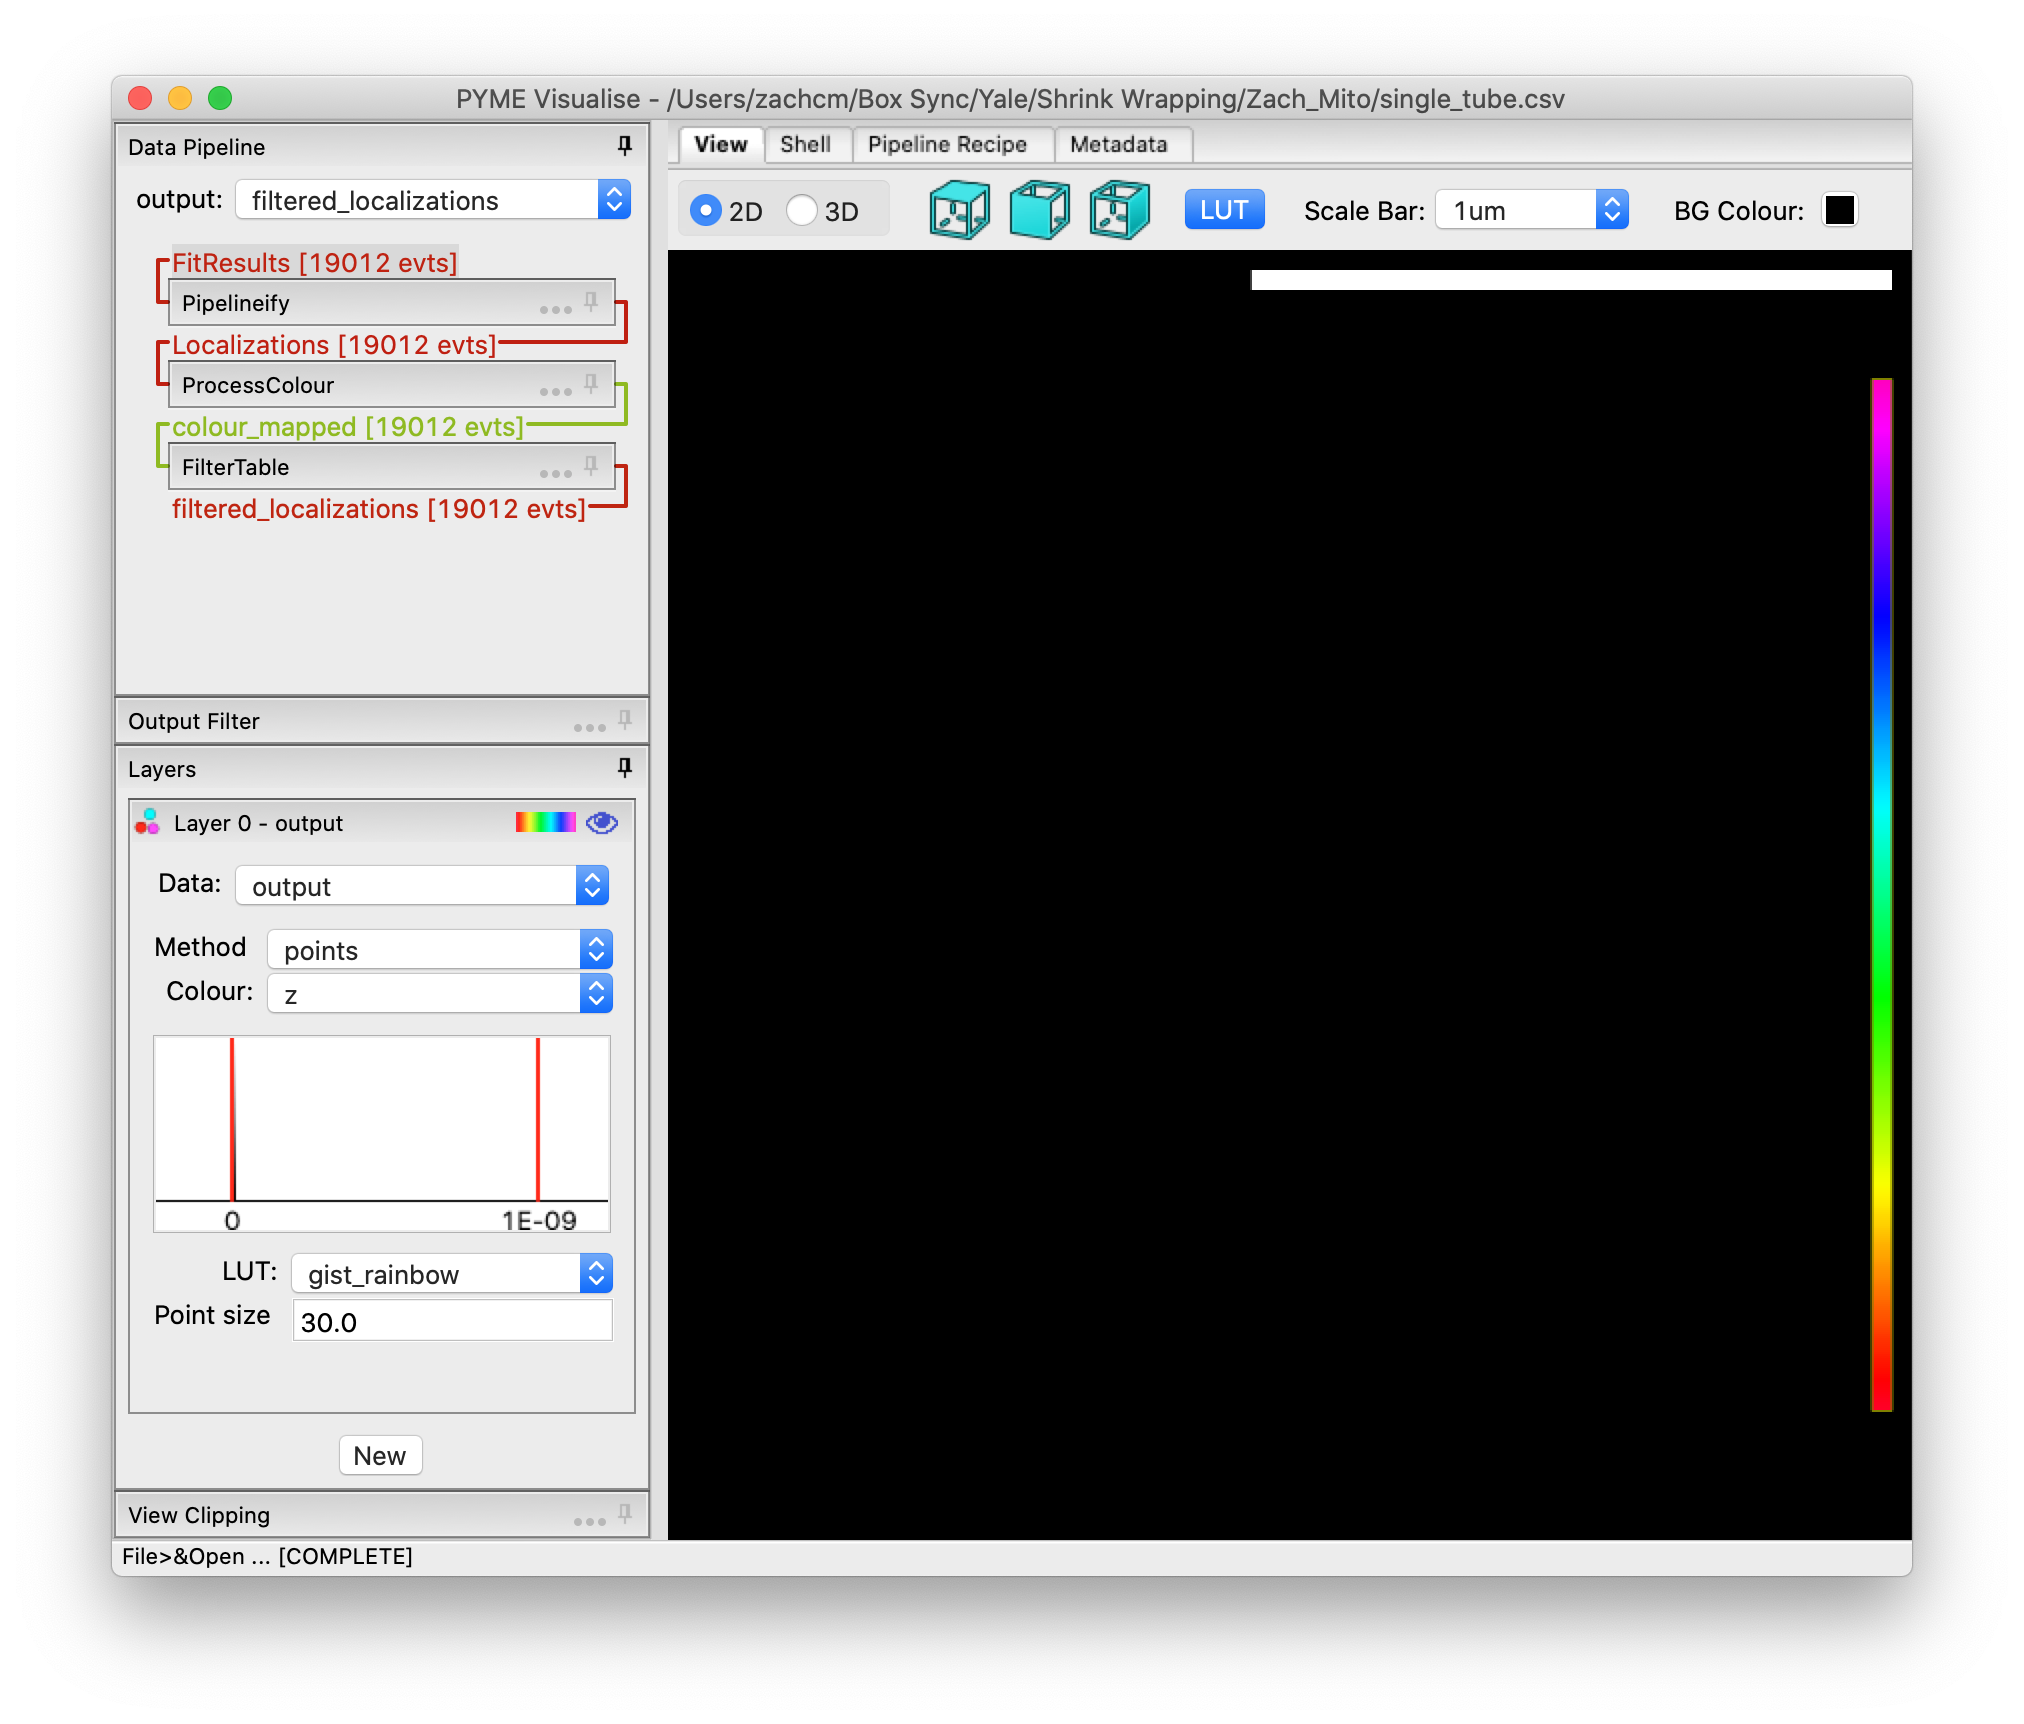This screenshot has width=2024, height=1724.
Task: Open the LUT panel with the blue button
Action: [1223, 209]
